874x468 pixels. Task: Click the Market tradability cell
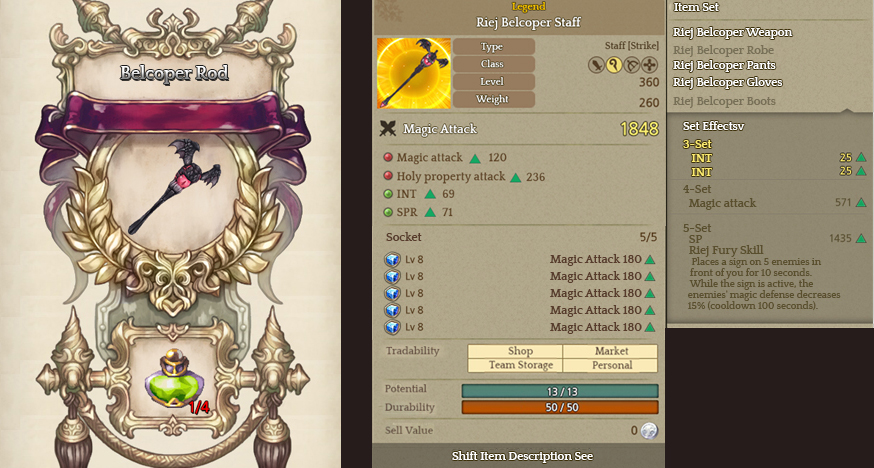pos(610,351)
